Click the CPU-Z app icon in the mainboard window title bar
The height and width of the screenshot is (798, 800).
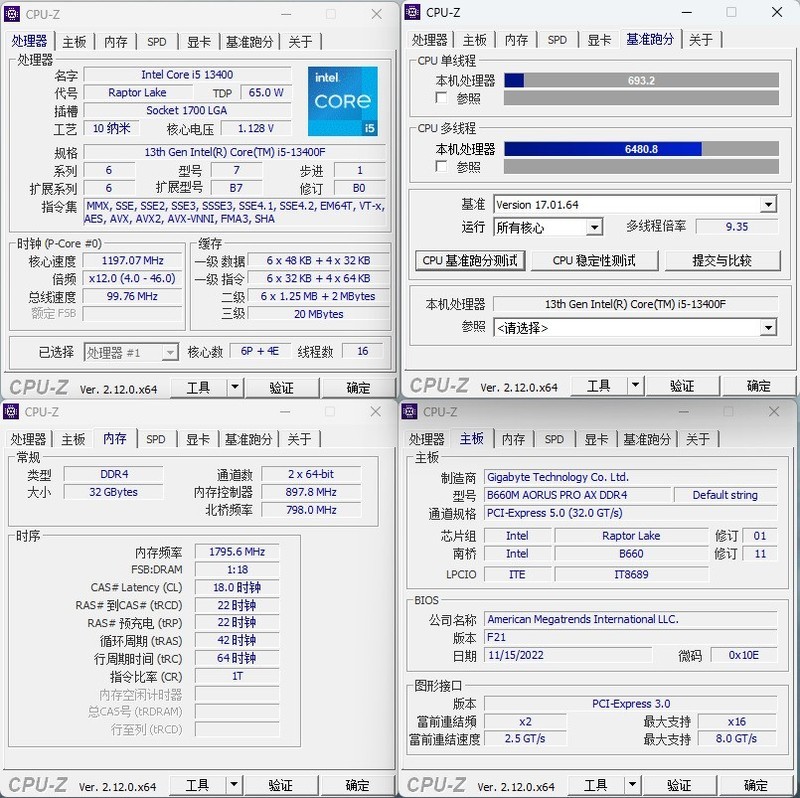tap(409, 411)
